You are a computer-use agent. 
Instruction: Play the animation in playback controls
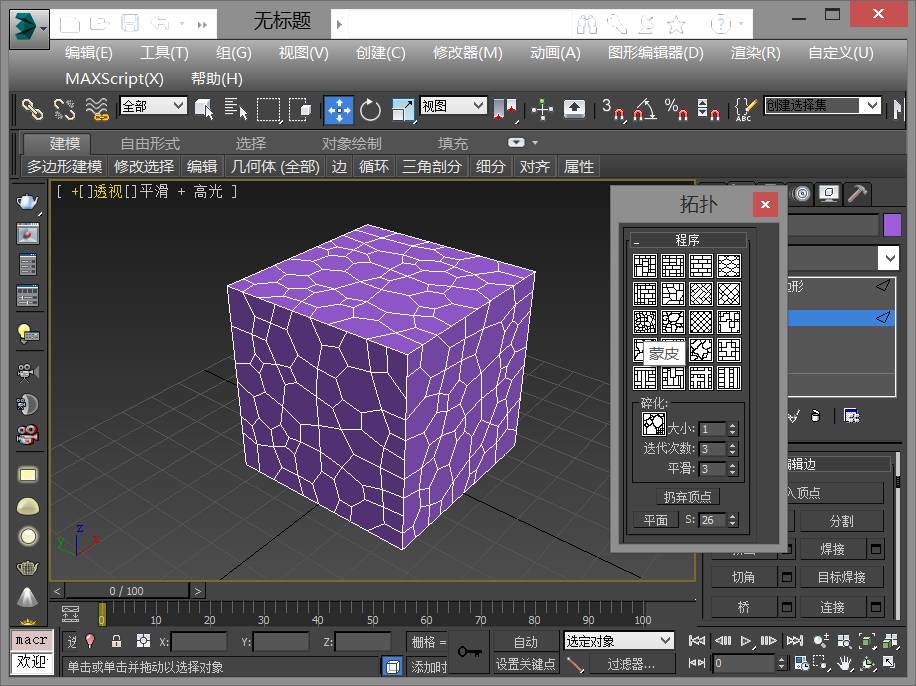point(745,641)
